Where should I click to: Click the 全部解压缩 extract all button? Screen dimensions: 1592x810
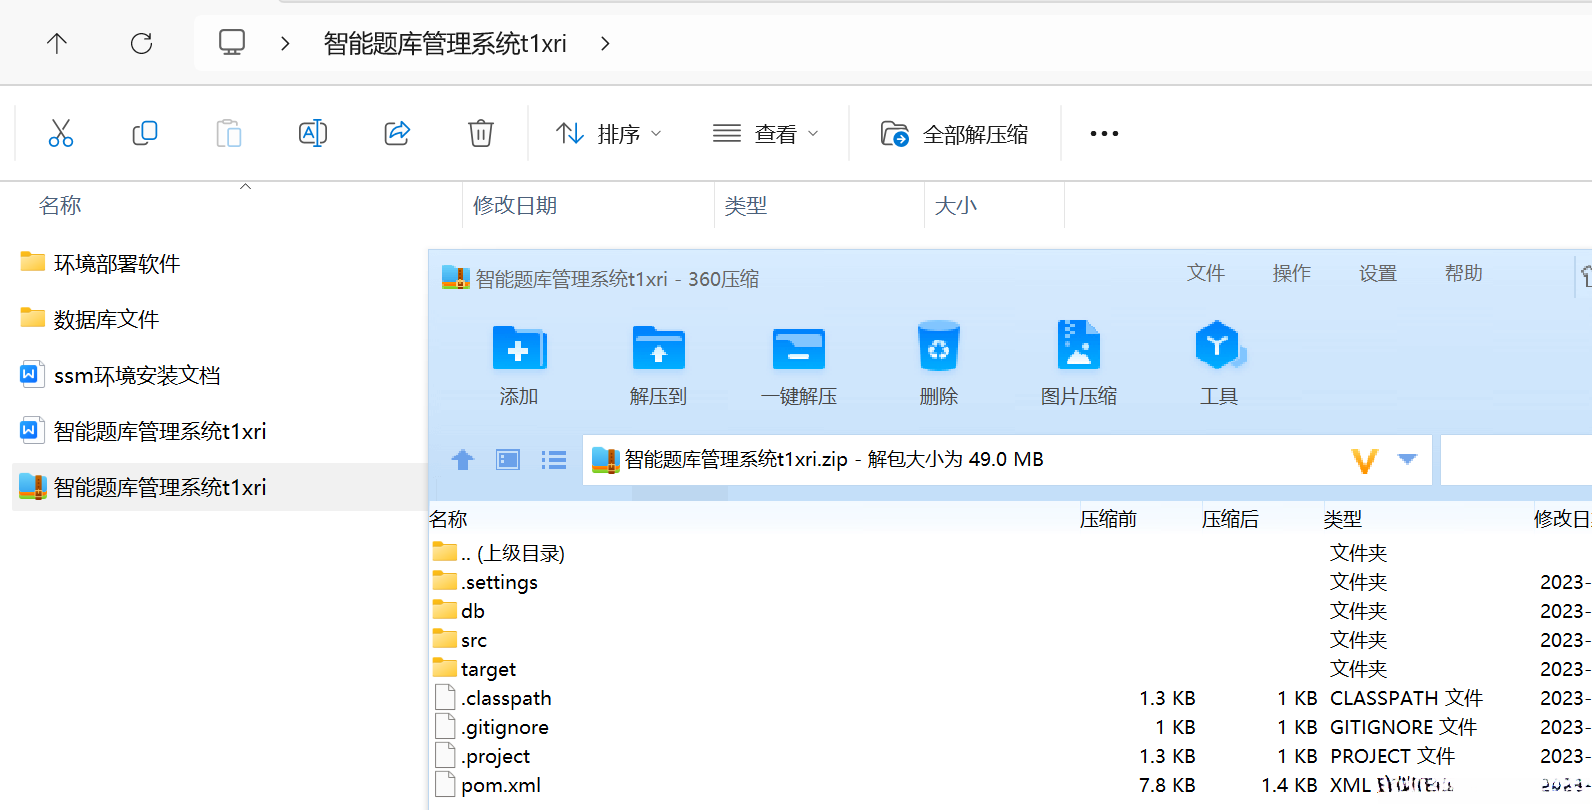[954, 134]
